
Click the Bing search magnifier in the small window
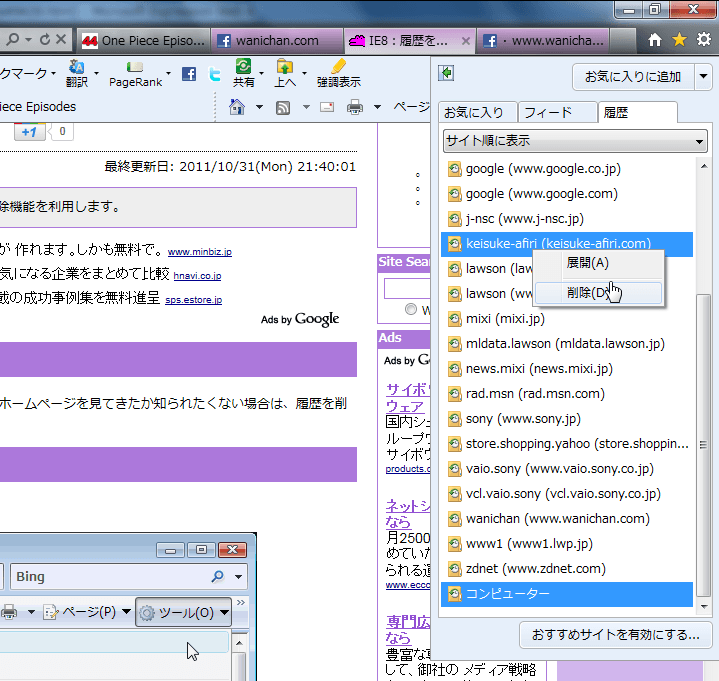tap(218, 576)
